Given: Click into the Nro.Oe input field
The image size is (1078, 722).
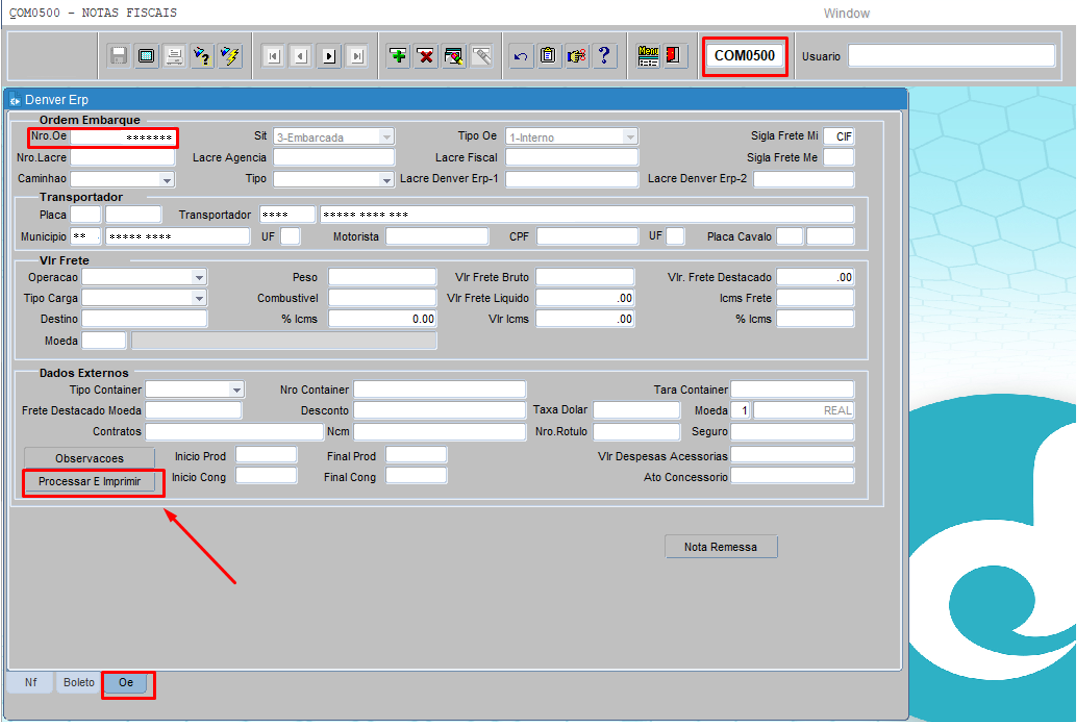Looking at the screenshot, I should 123,137.
